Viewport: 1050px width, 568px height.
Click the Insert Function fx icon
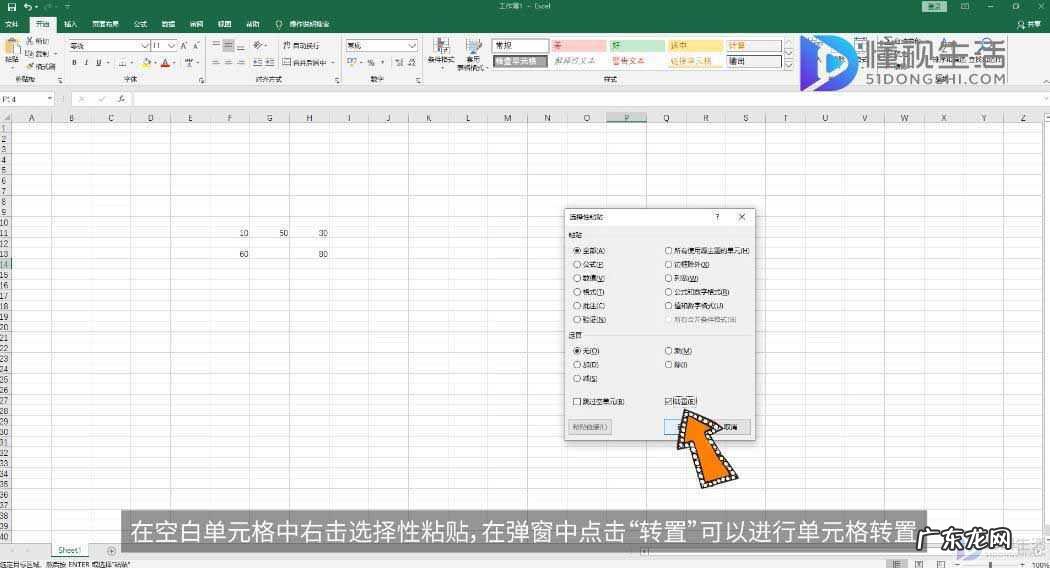[x=121, y=99]
